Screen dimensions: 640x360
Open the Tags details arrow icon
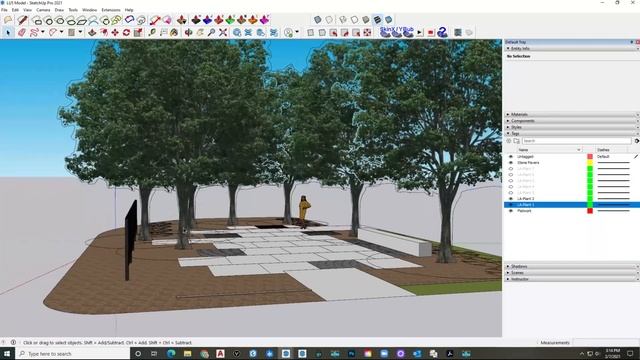click(x=636, y=141)
